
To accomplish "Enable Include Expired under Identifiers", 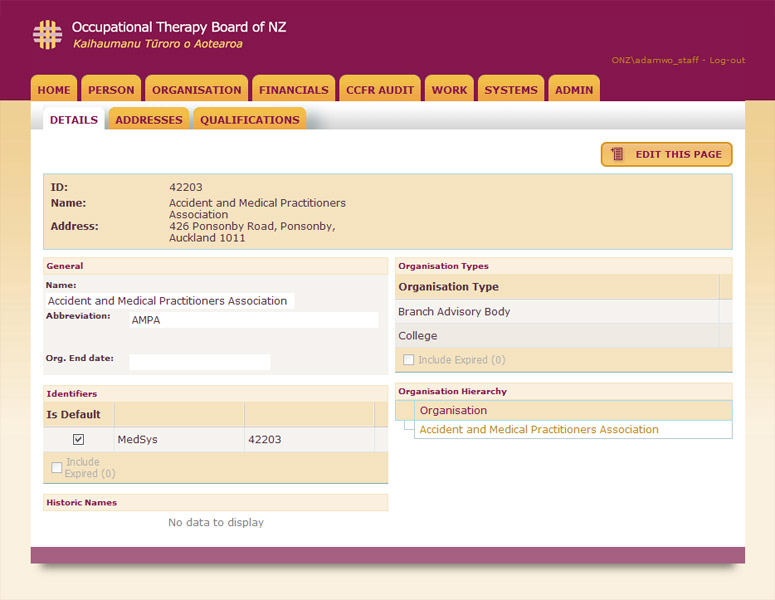I will [57, 467].
